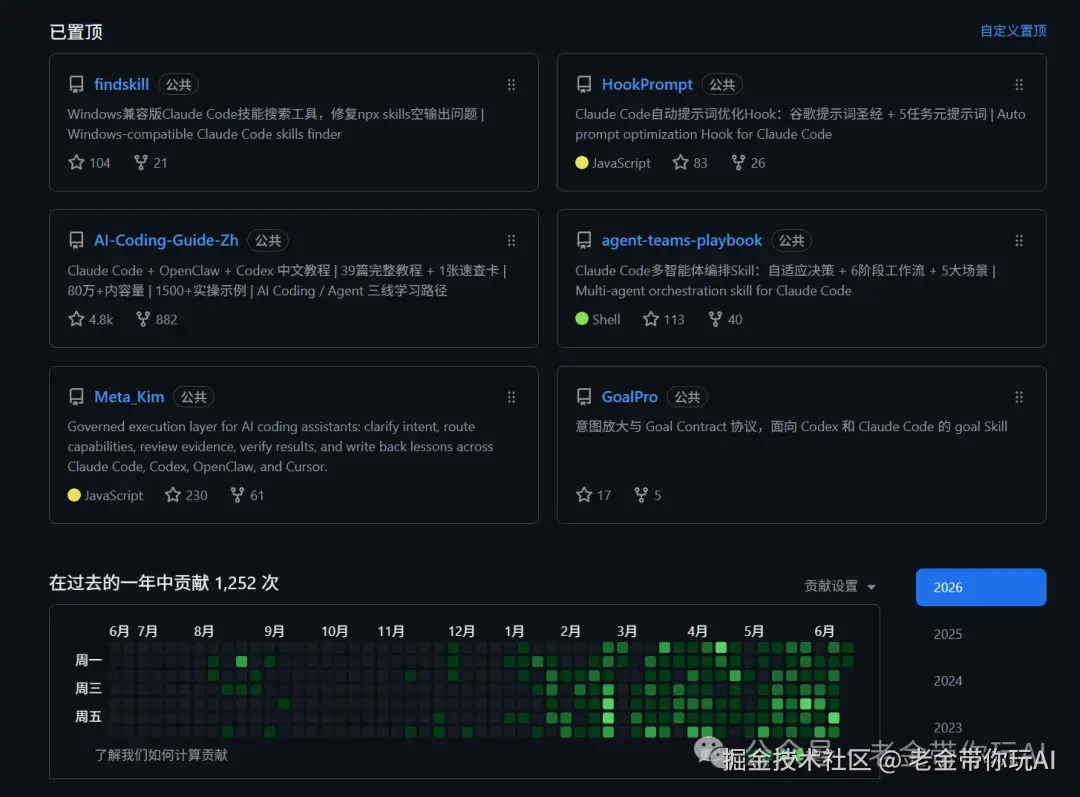
Task: Click the 公共 badge on HookPrompt
Action: click(722, 85)
